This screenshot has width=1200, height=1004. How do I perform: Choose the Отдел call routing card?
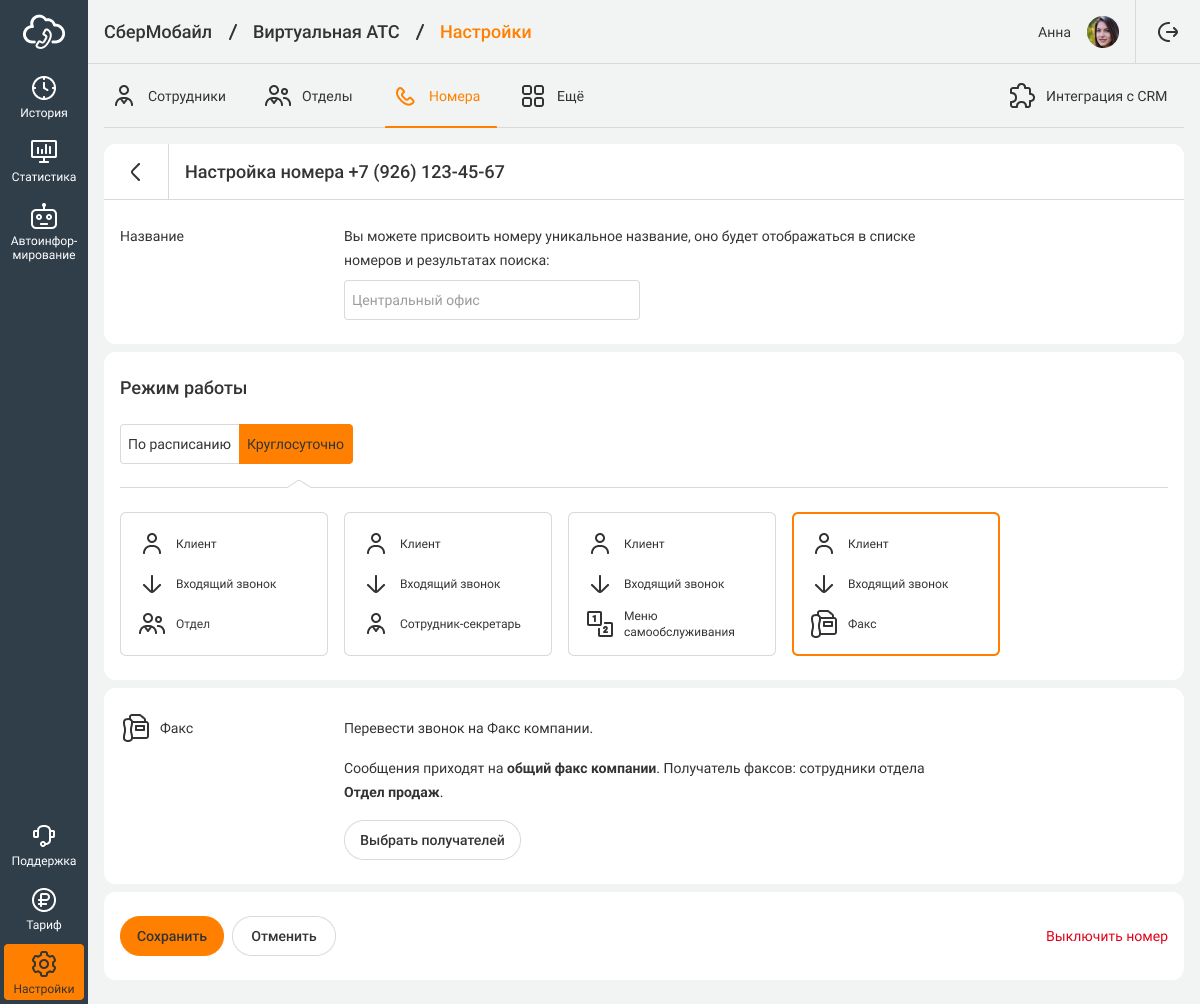pyautogui.click(x=224, y=584)
